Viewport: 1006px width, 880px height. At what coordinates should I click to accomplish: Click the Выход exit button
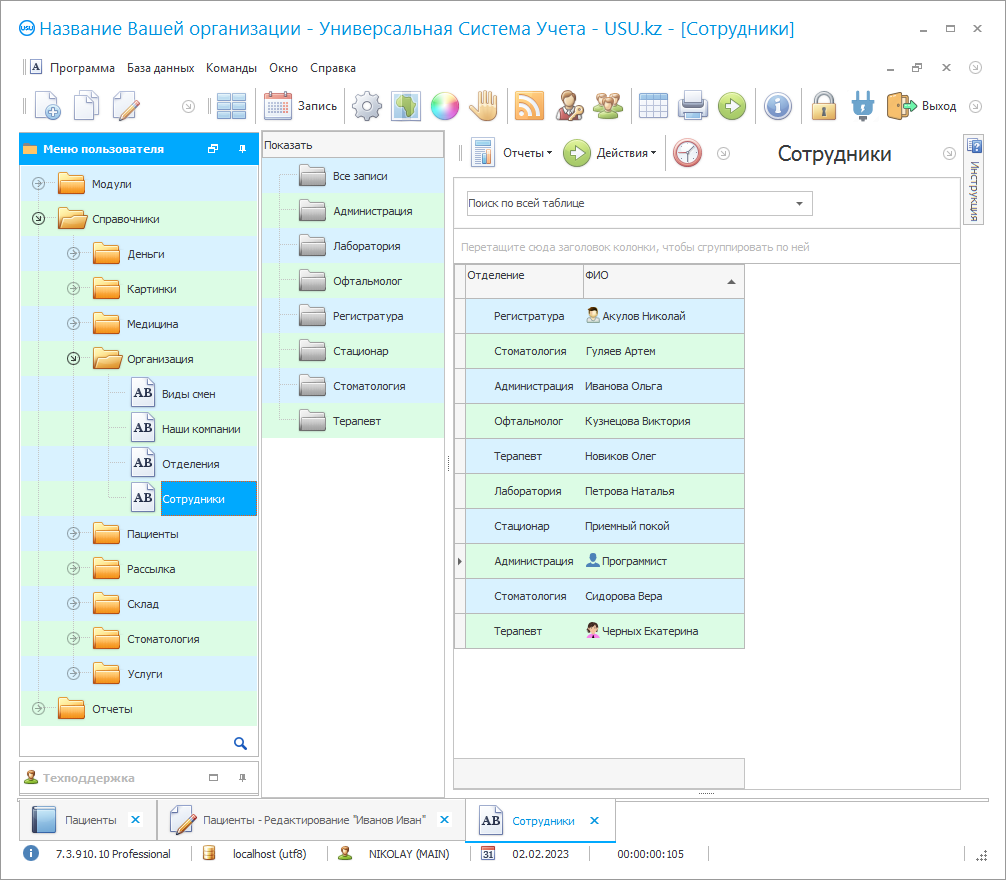(922, 106)
